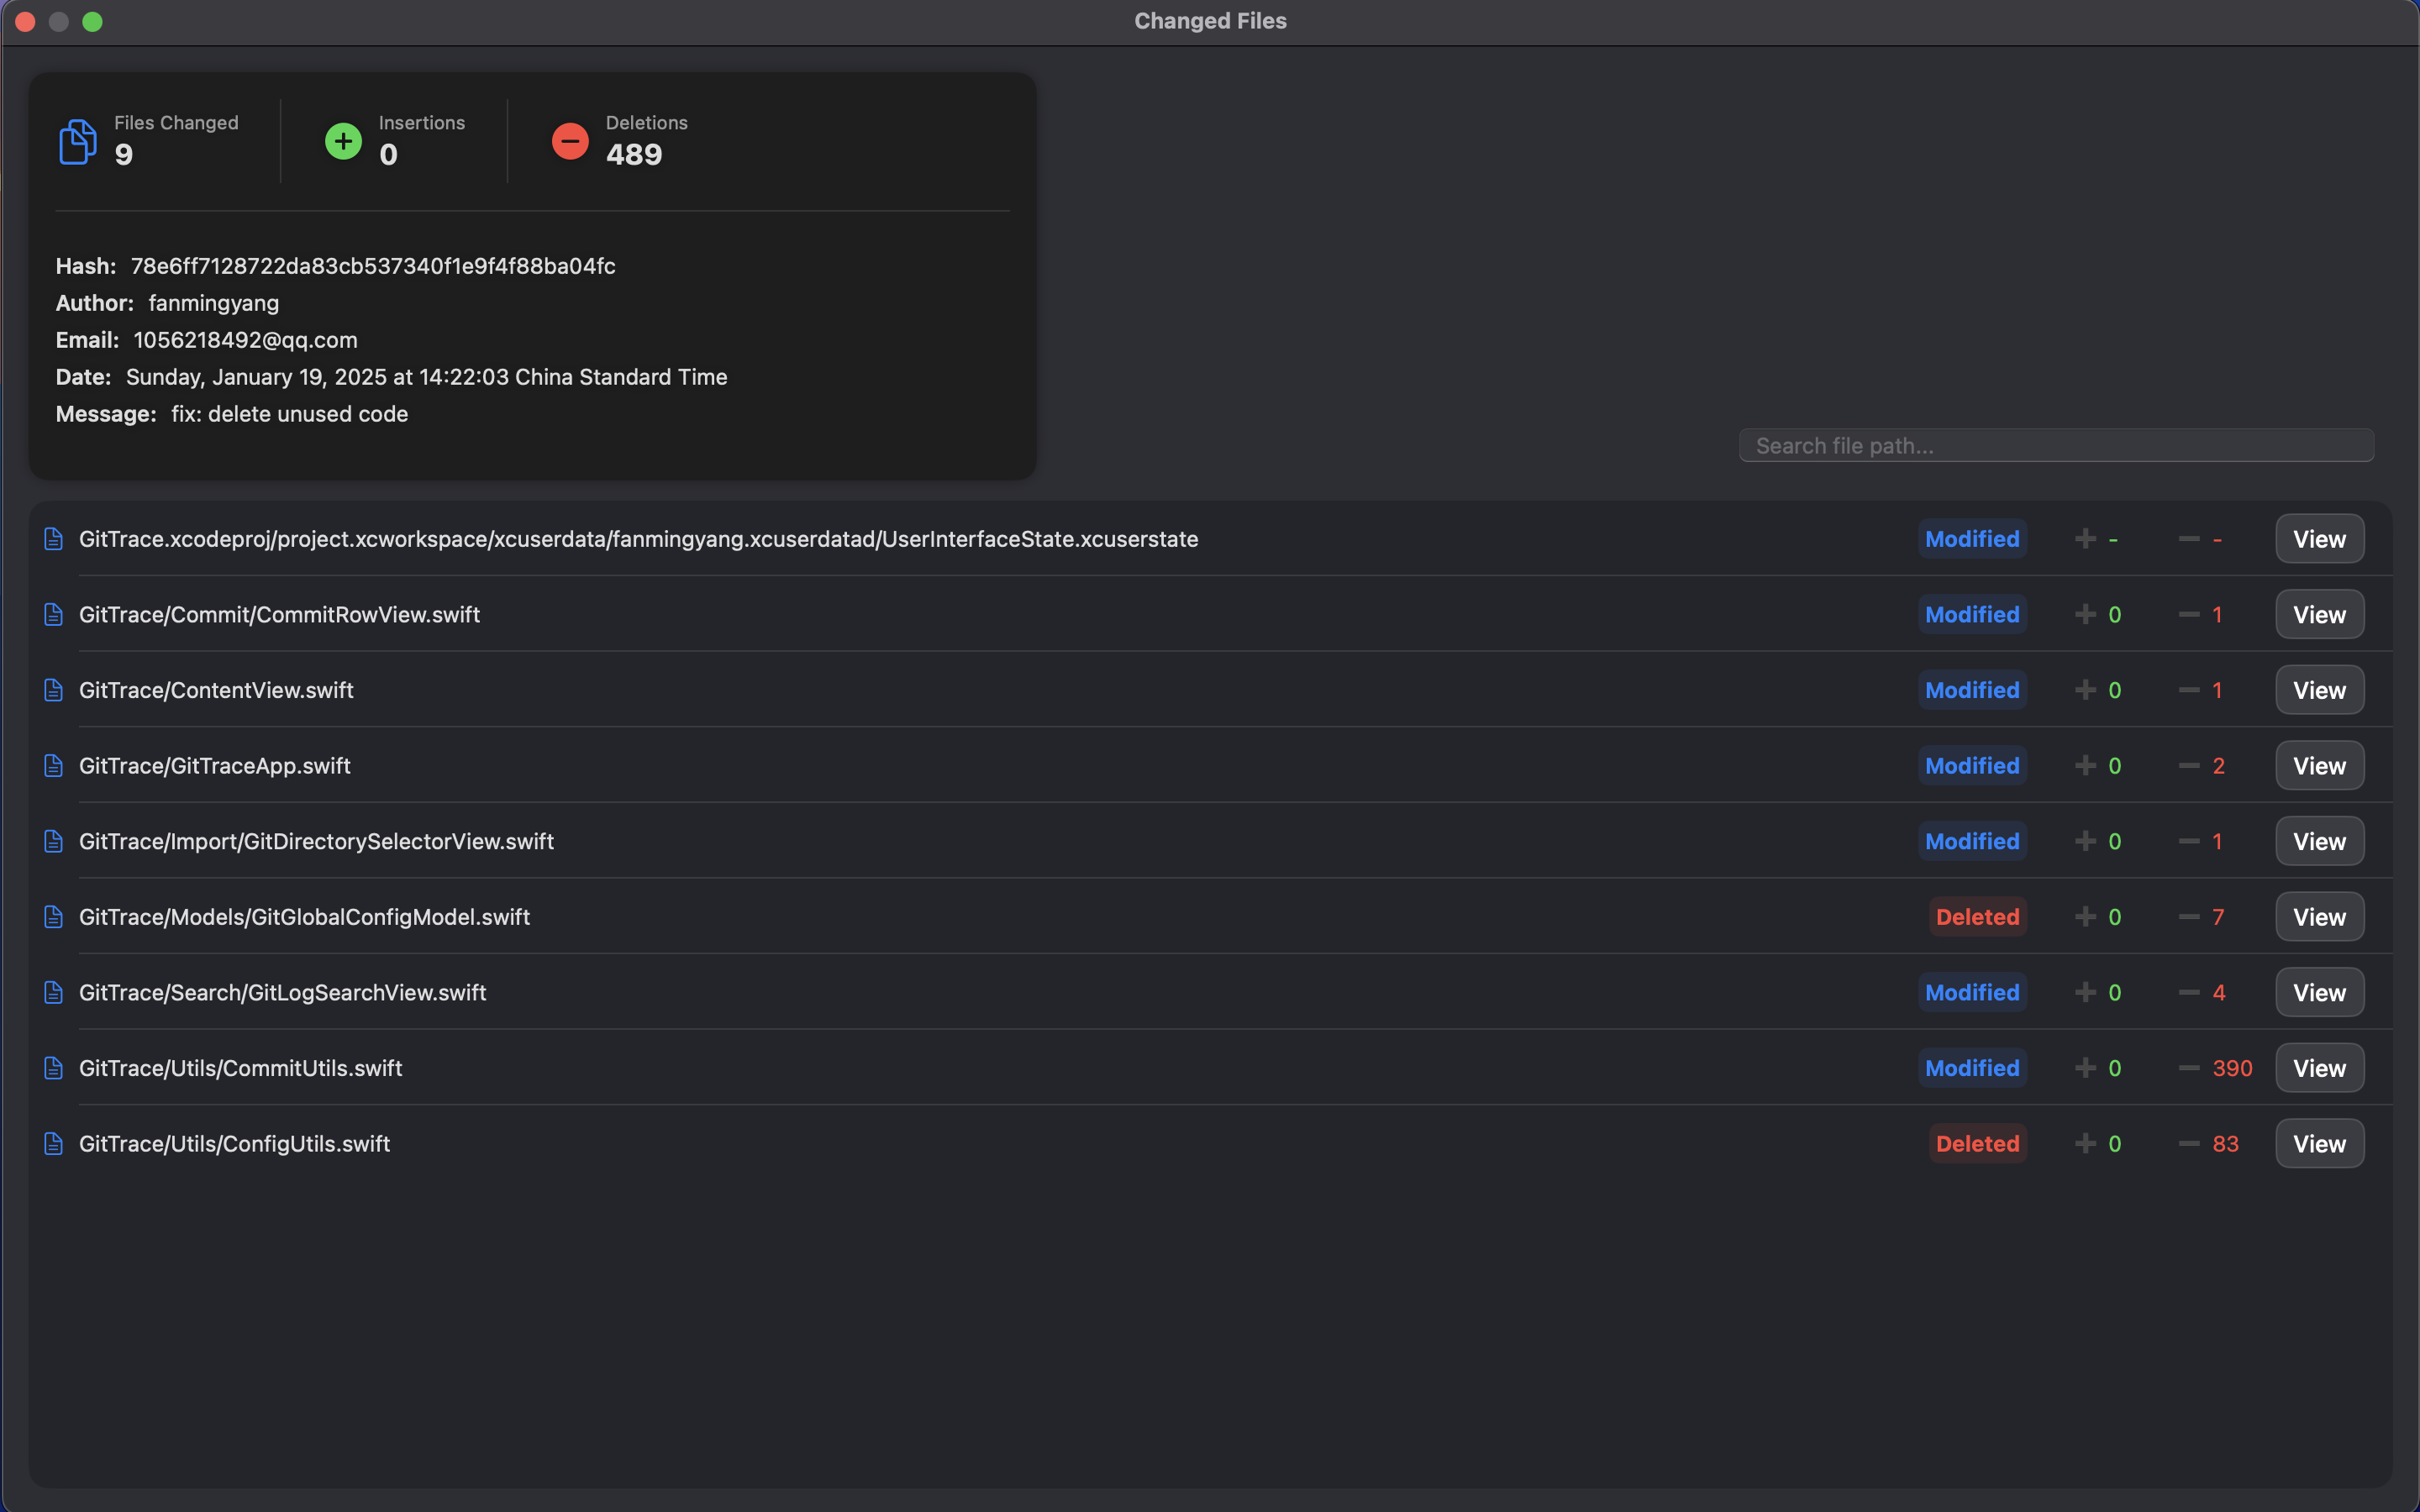Click the commit hash text
Image resolution: width=2420 pixels, height=1512 pixels.
click(373, 266)
